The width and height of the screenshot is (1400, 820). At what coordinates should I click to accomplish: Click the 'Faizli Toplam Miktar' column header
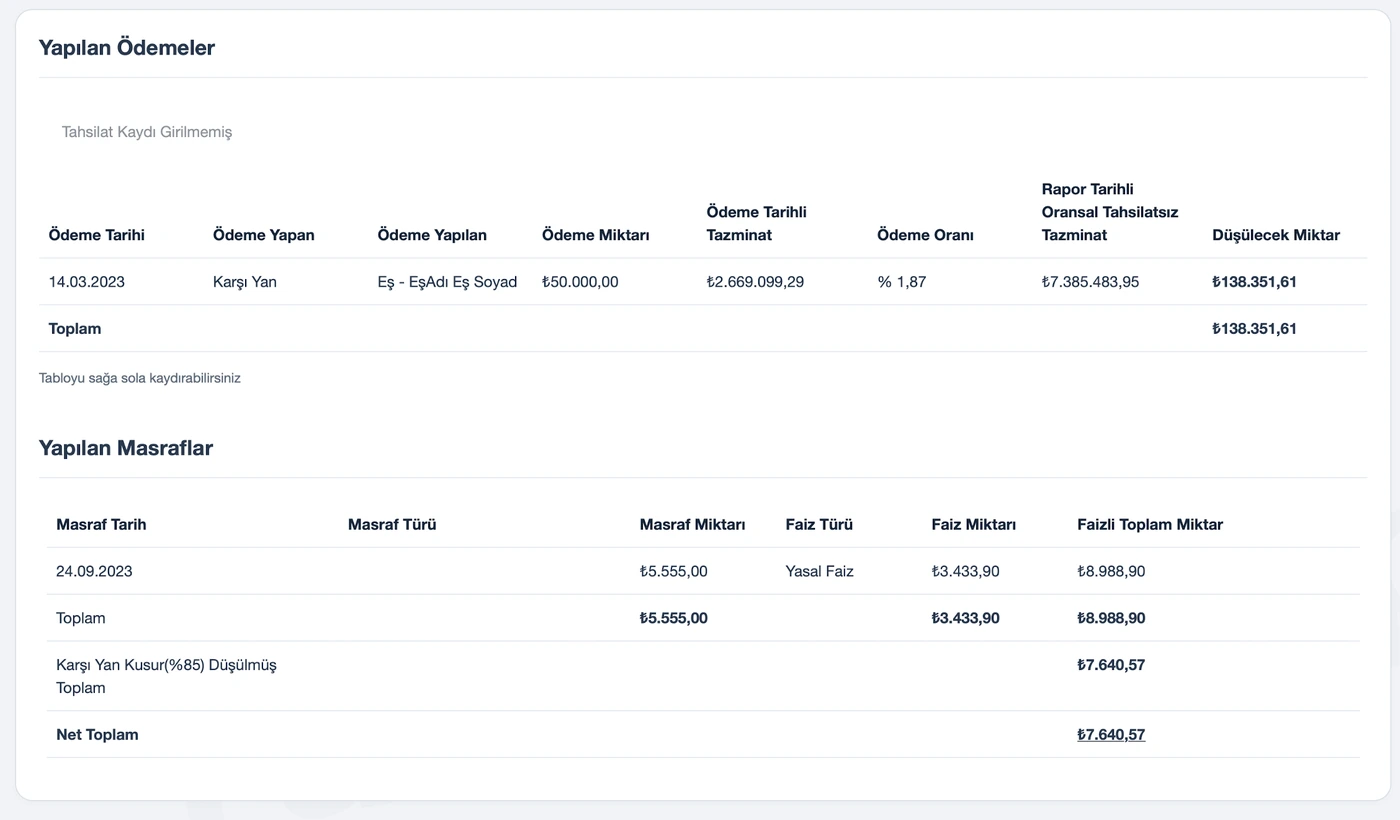coord(1150,524)
